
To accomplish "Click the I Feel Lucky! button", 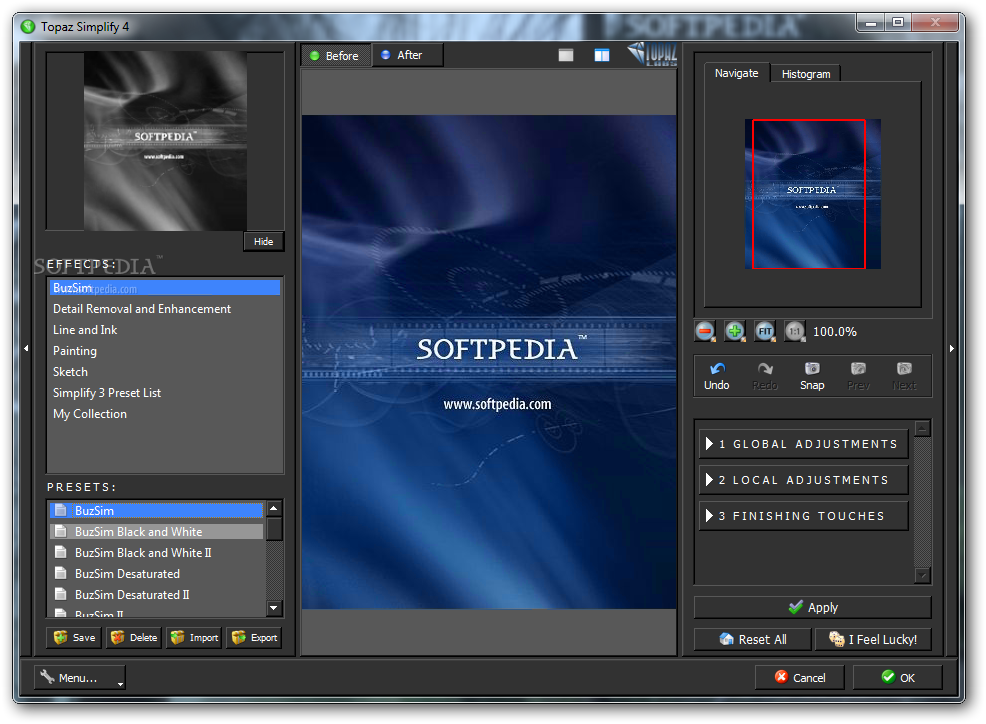I will click(873, 639).
